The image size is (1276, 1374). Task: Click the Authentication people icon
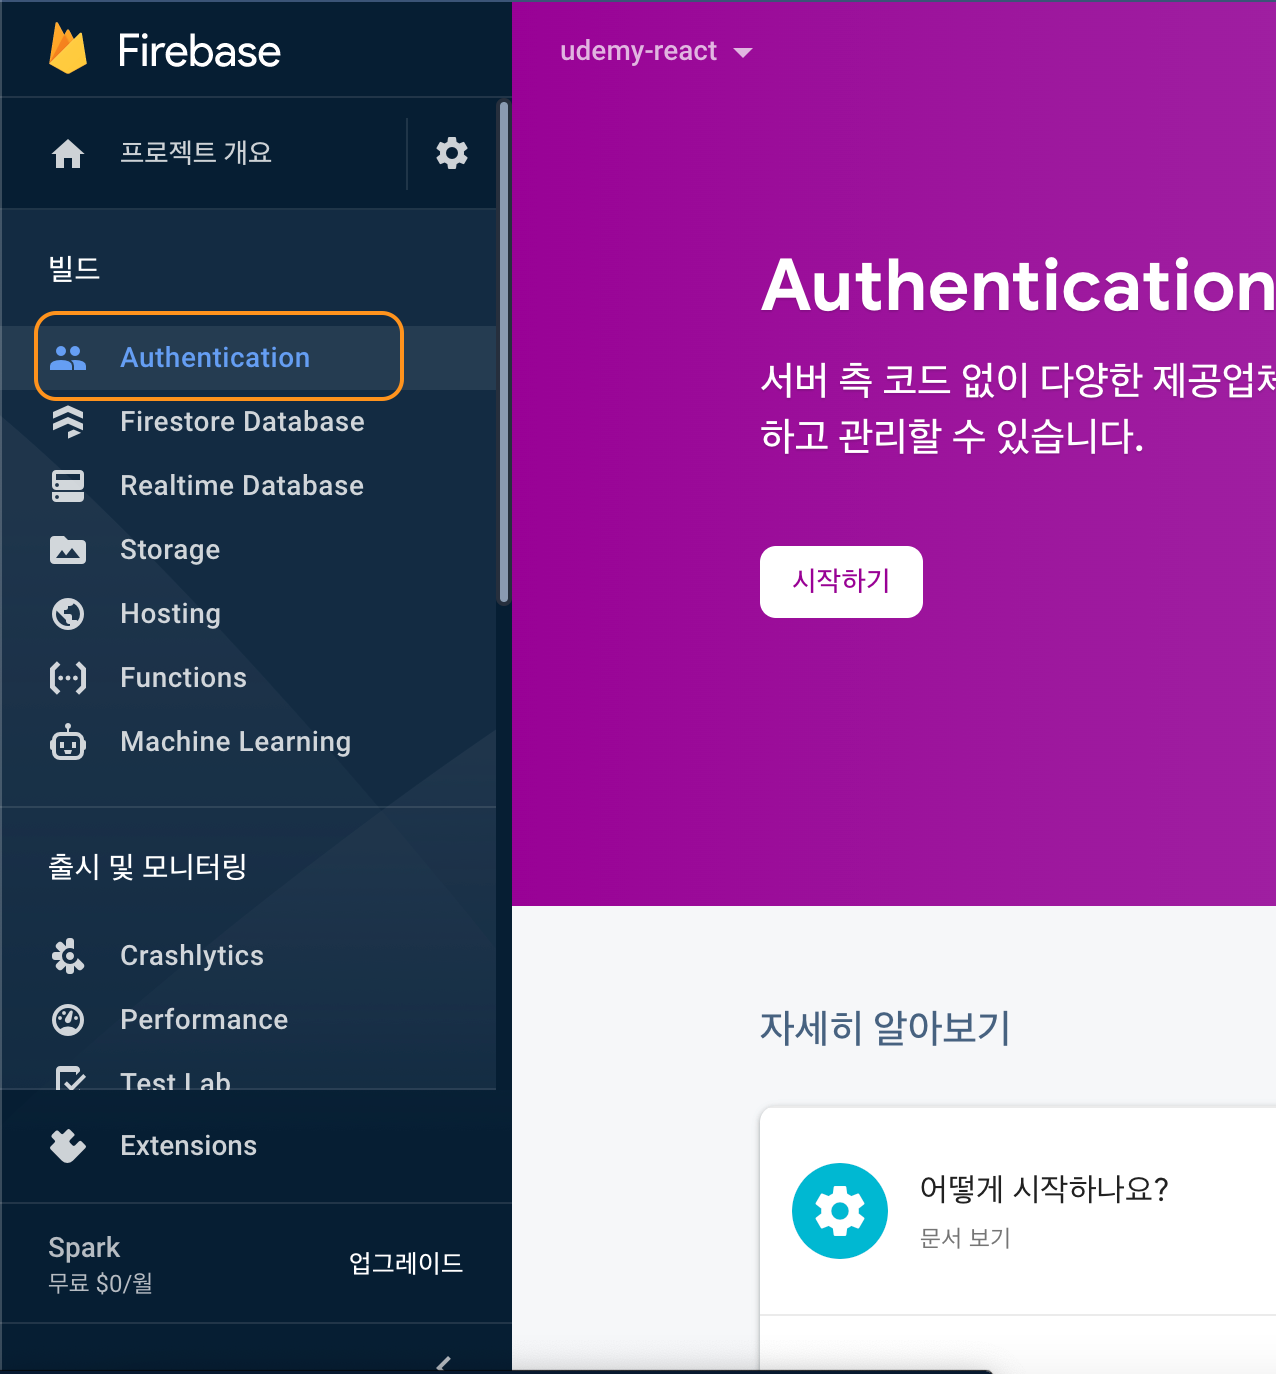point(68,358)
